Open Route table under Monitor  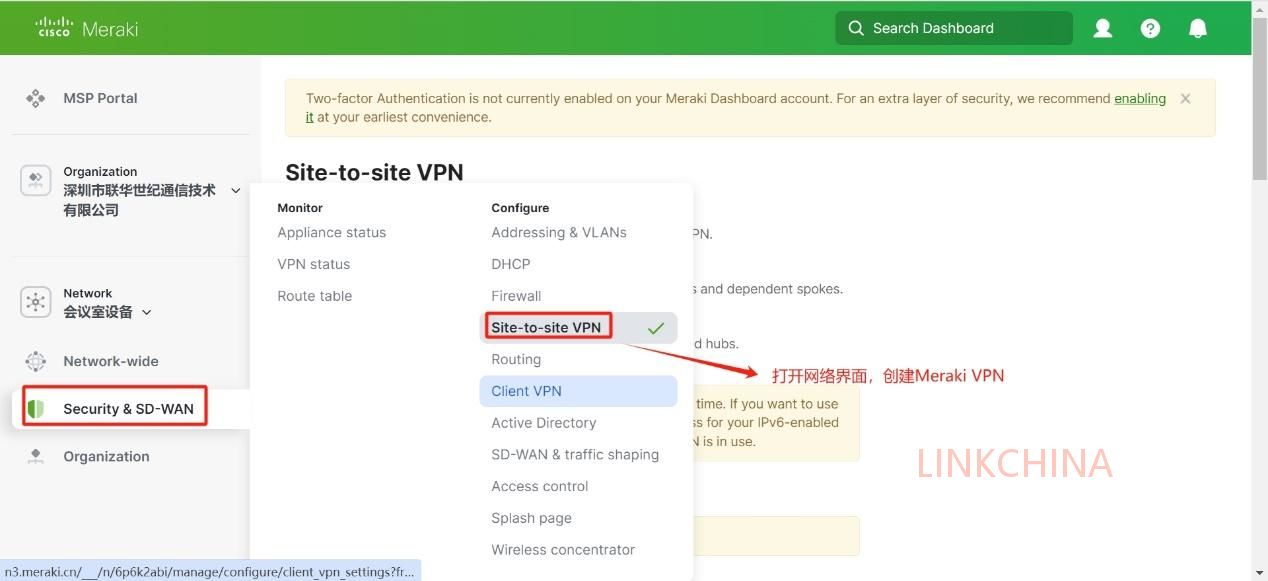(315, 296)
